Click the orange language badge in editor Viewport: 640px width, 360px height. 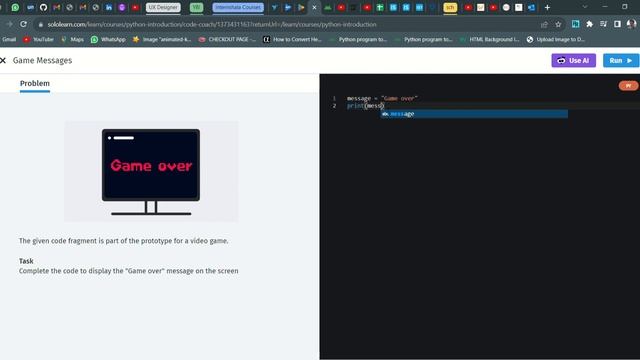pos(629,86)
